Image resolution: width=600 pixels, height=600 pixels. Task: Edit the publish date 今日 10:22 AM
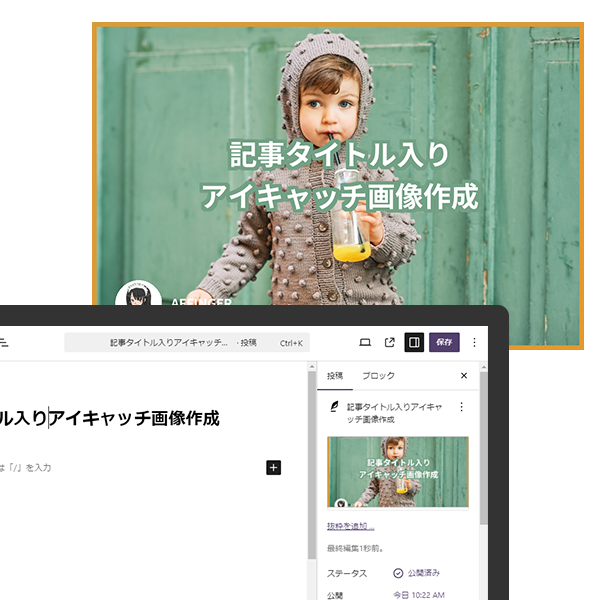coord(419,595)
